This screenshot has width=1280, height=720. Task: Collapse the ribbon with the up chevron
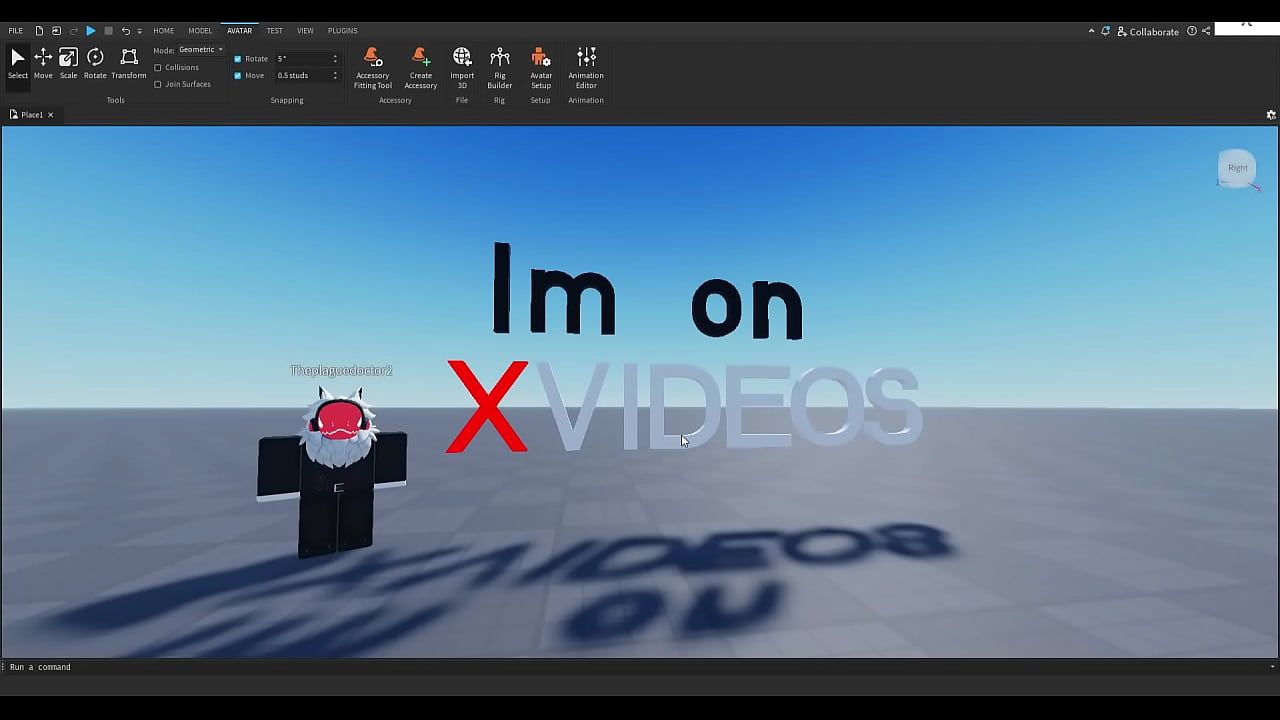click(x=1091, y=31)
